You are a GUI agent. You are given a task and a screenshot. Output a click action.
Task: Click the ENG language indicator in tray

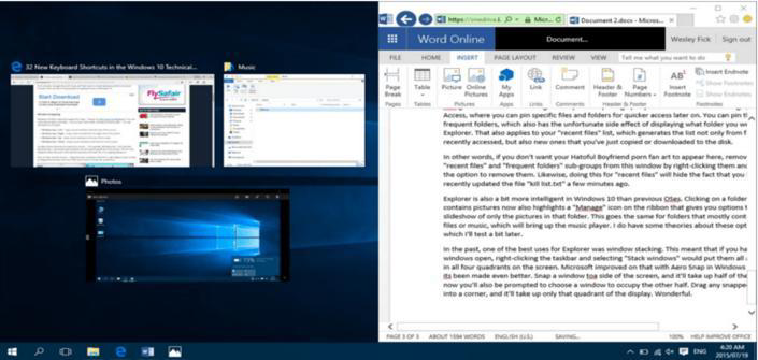coord(700,352)
